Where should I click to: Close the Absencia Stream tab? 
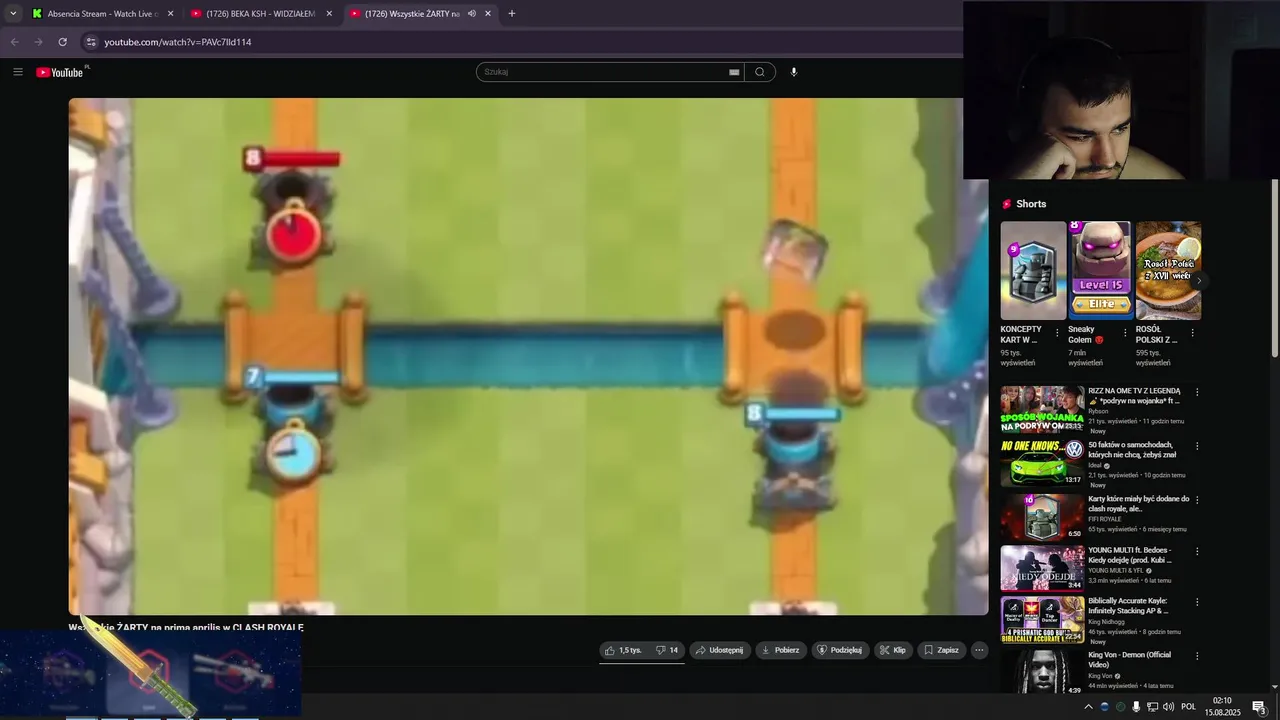tap(170, 14)
